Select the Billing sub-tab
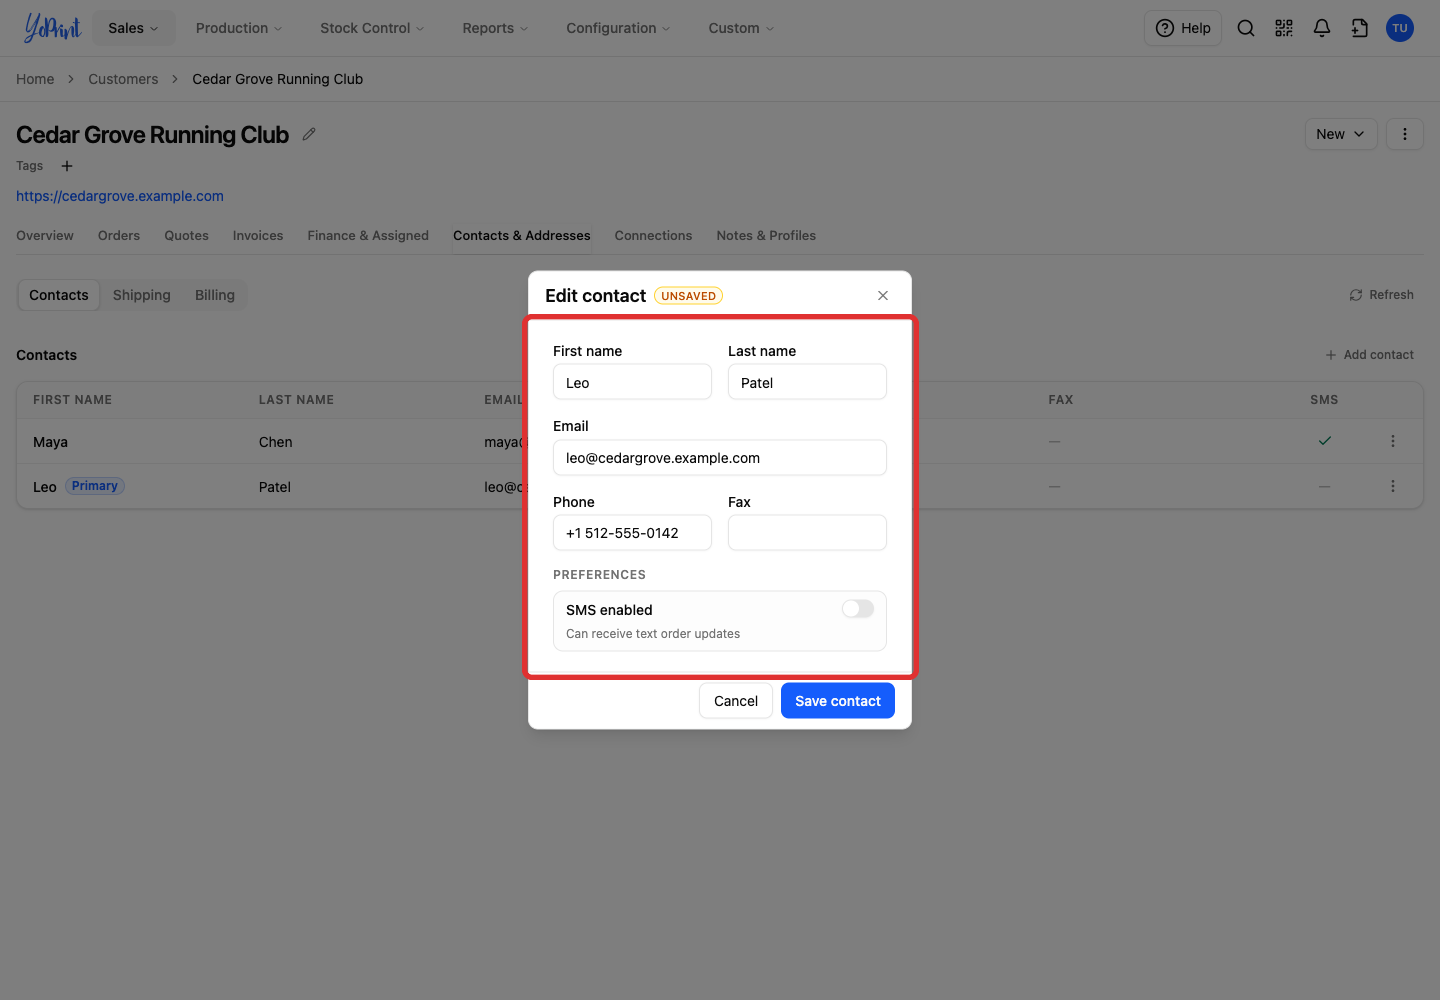The image size is (1440, 1000). click(x=215, y=295)
